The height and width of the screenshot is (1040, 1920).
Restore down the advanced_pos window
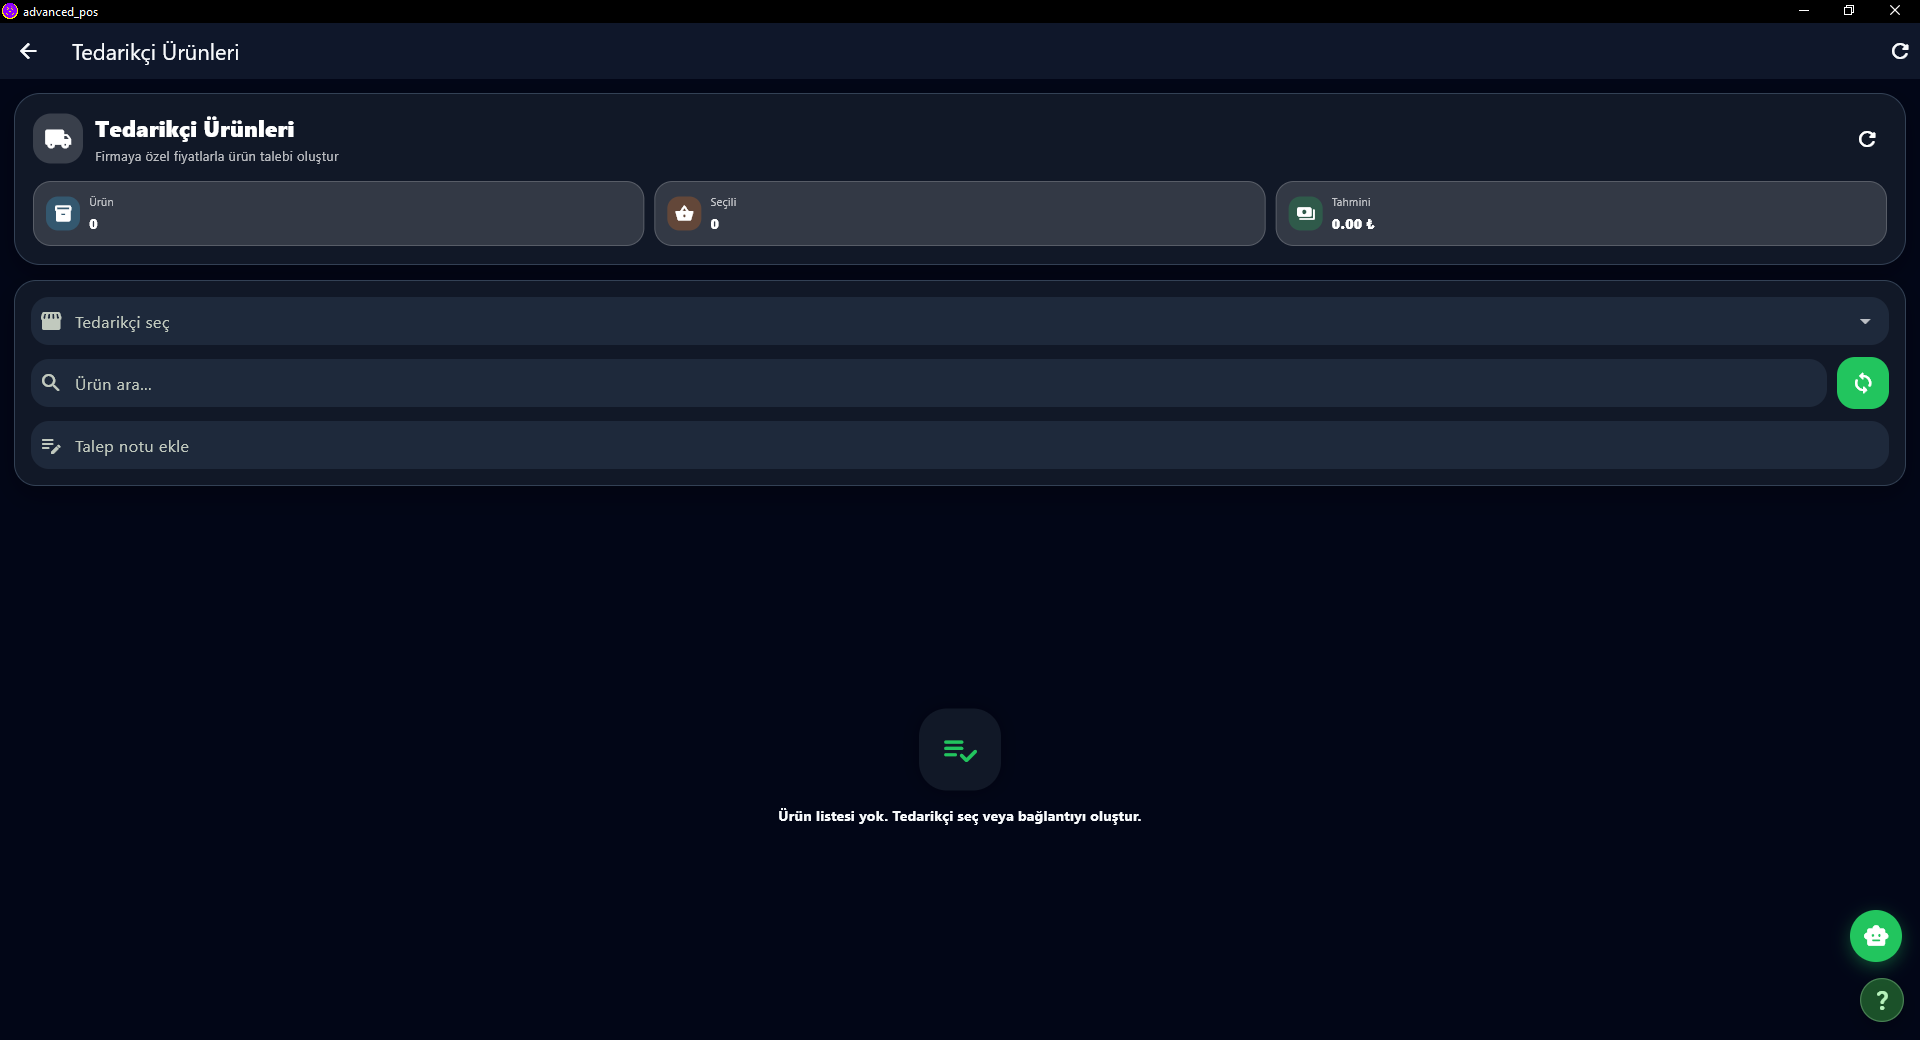point(1849,11)
